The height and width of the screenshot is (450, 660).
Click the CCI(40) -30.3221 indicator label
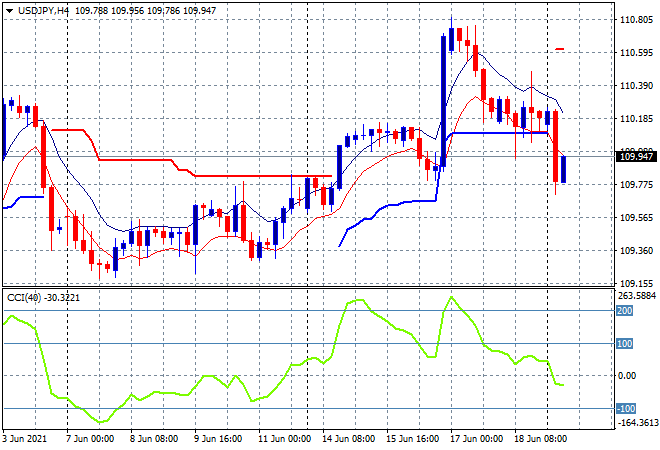coord(43,298)
